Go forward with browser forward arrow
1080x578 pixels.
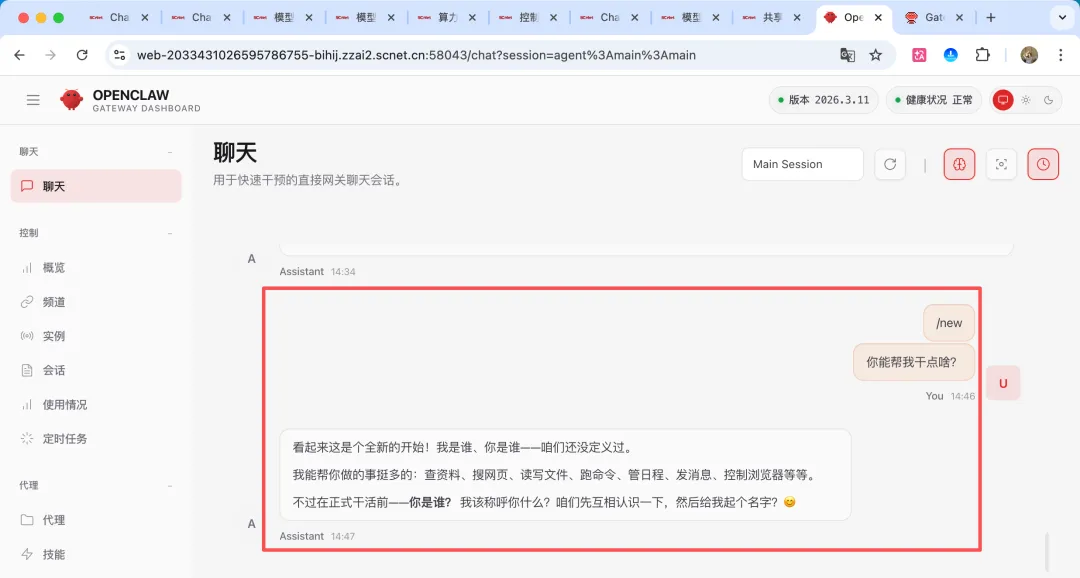click(50, 55)
